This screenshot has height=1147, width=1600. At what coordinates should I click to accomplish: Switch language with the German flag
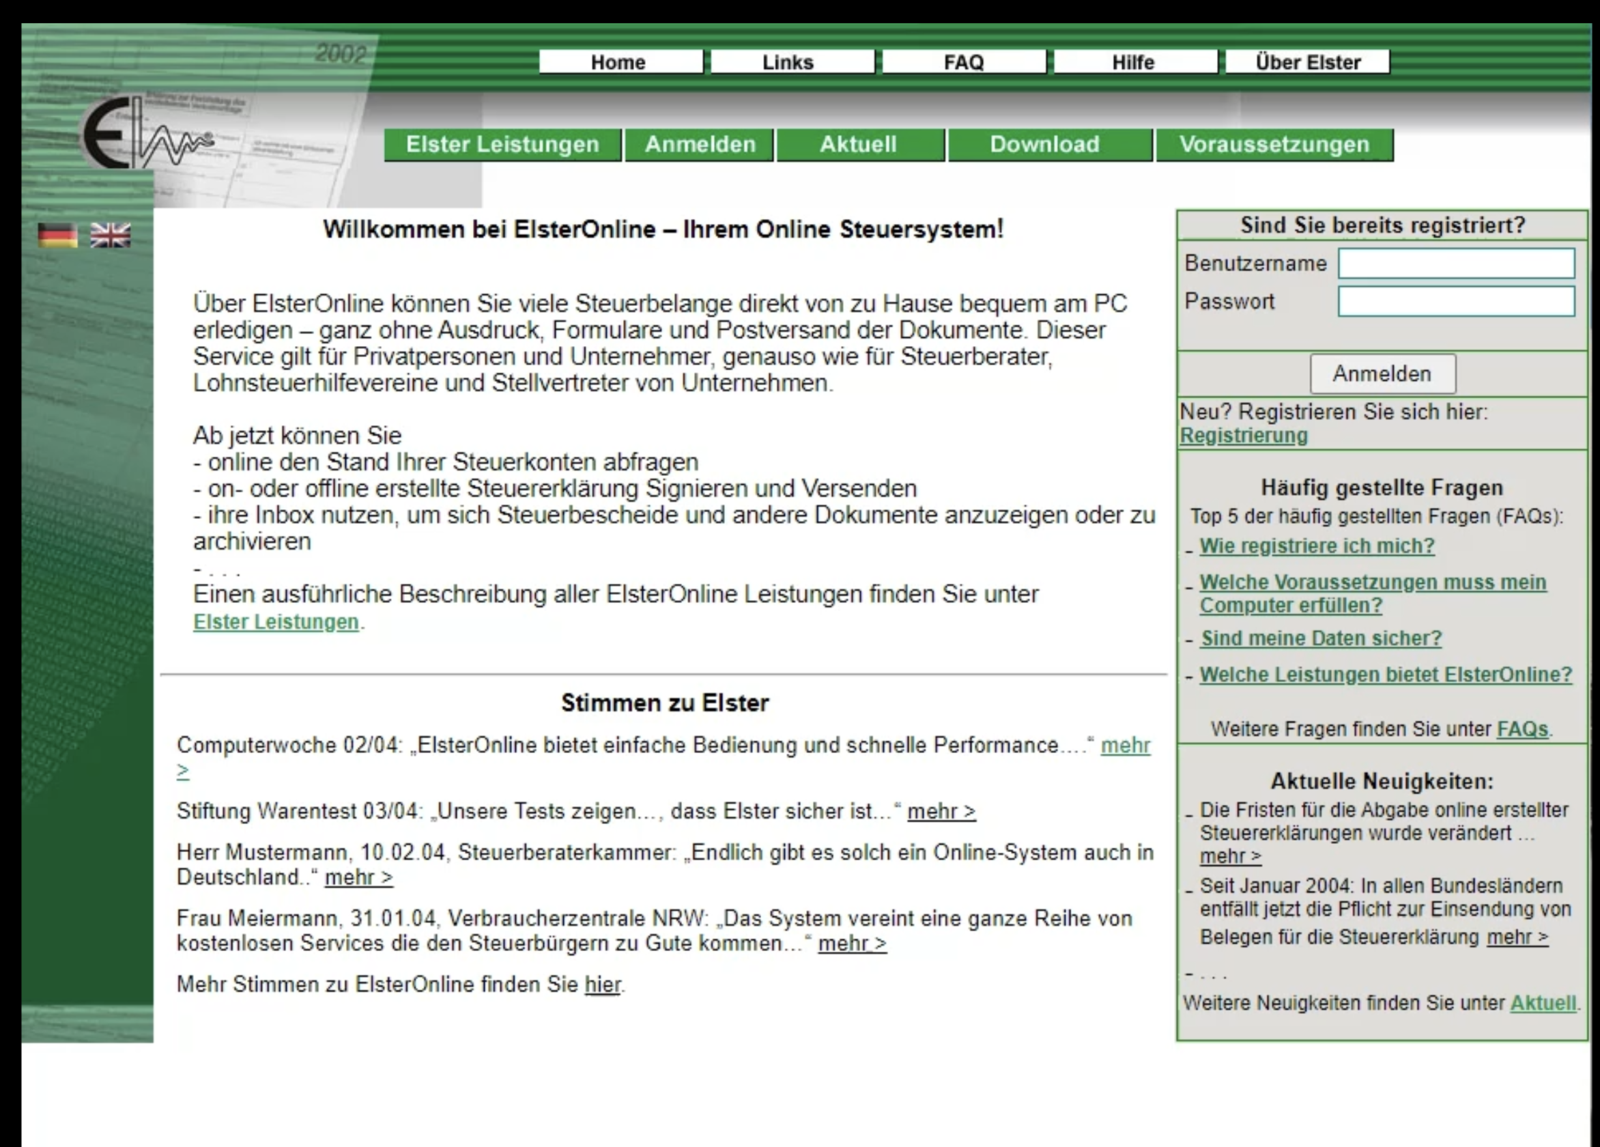click(58, 235)
